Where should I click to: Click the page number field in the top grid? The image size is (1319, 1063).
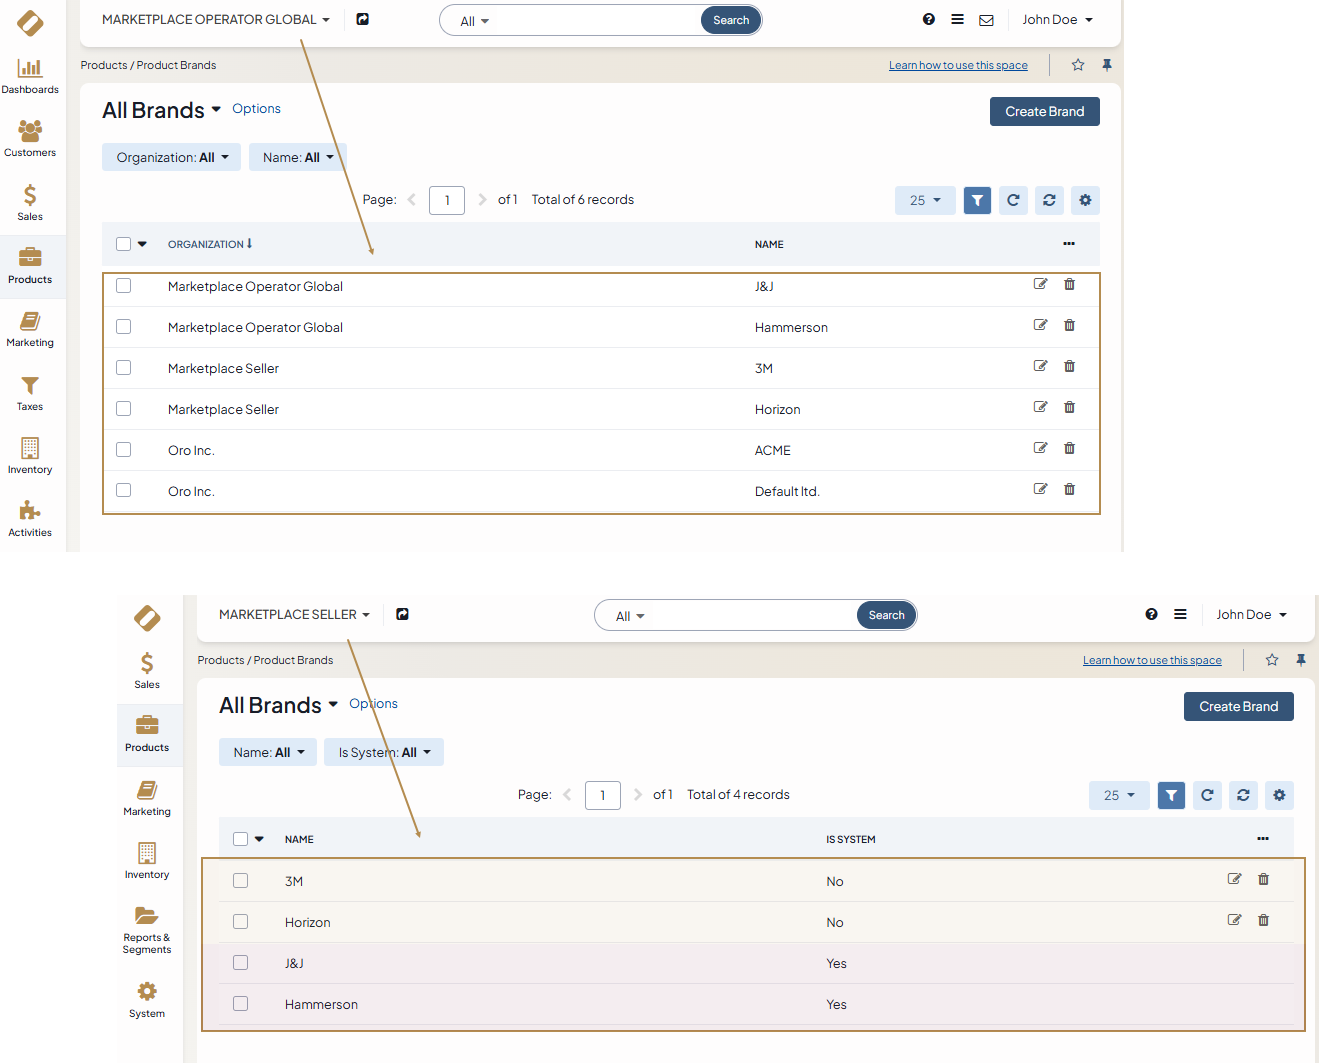(x=447, y=200)
